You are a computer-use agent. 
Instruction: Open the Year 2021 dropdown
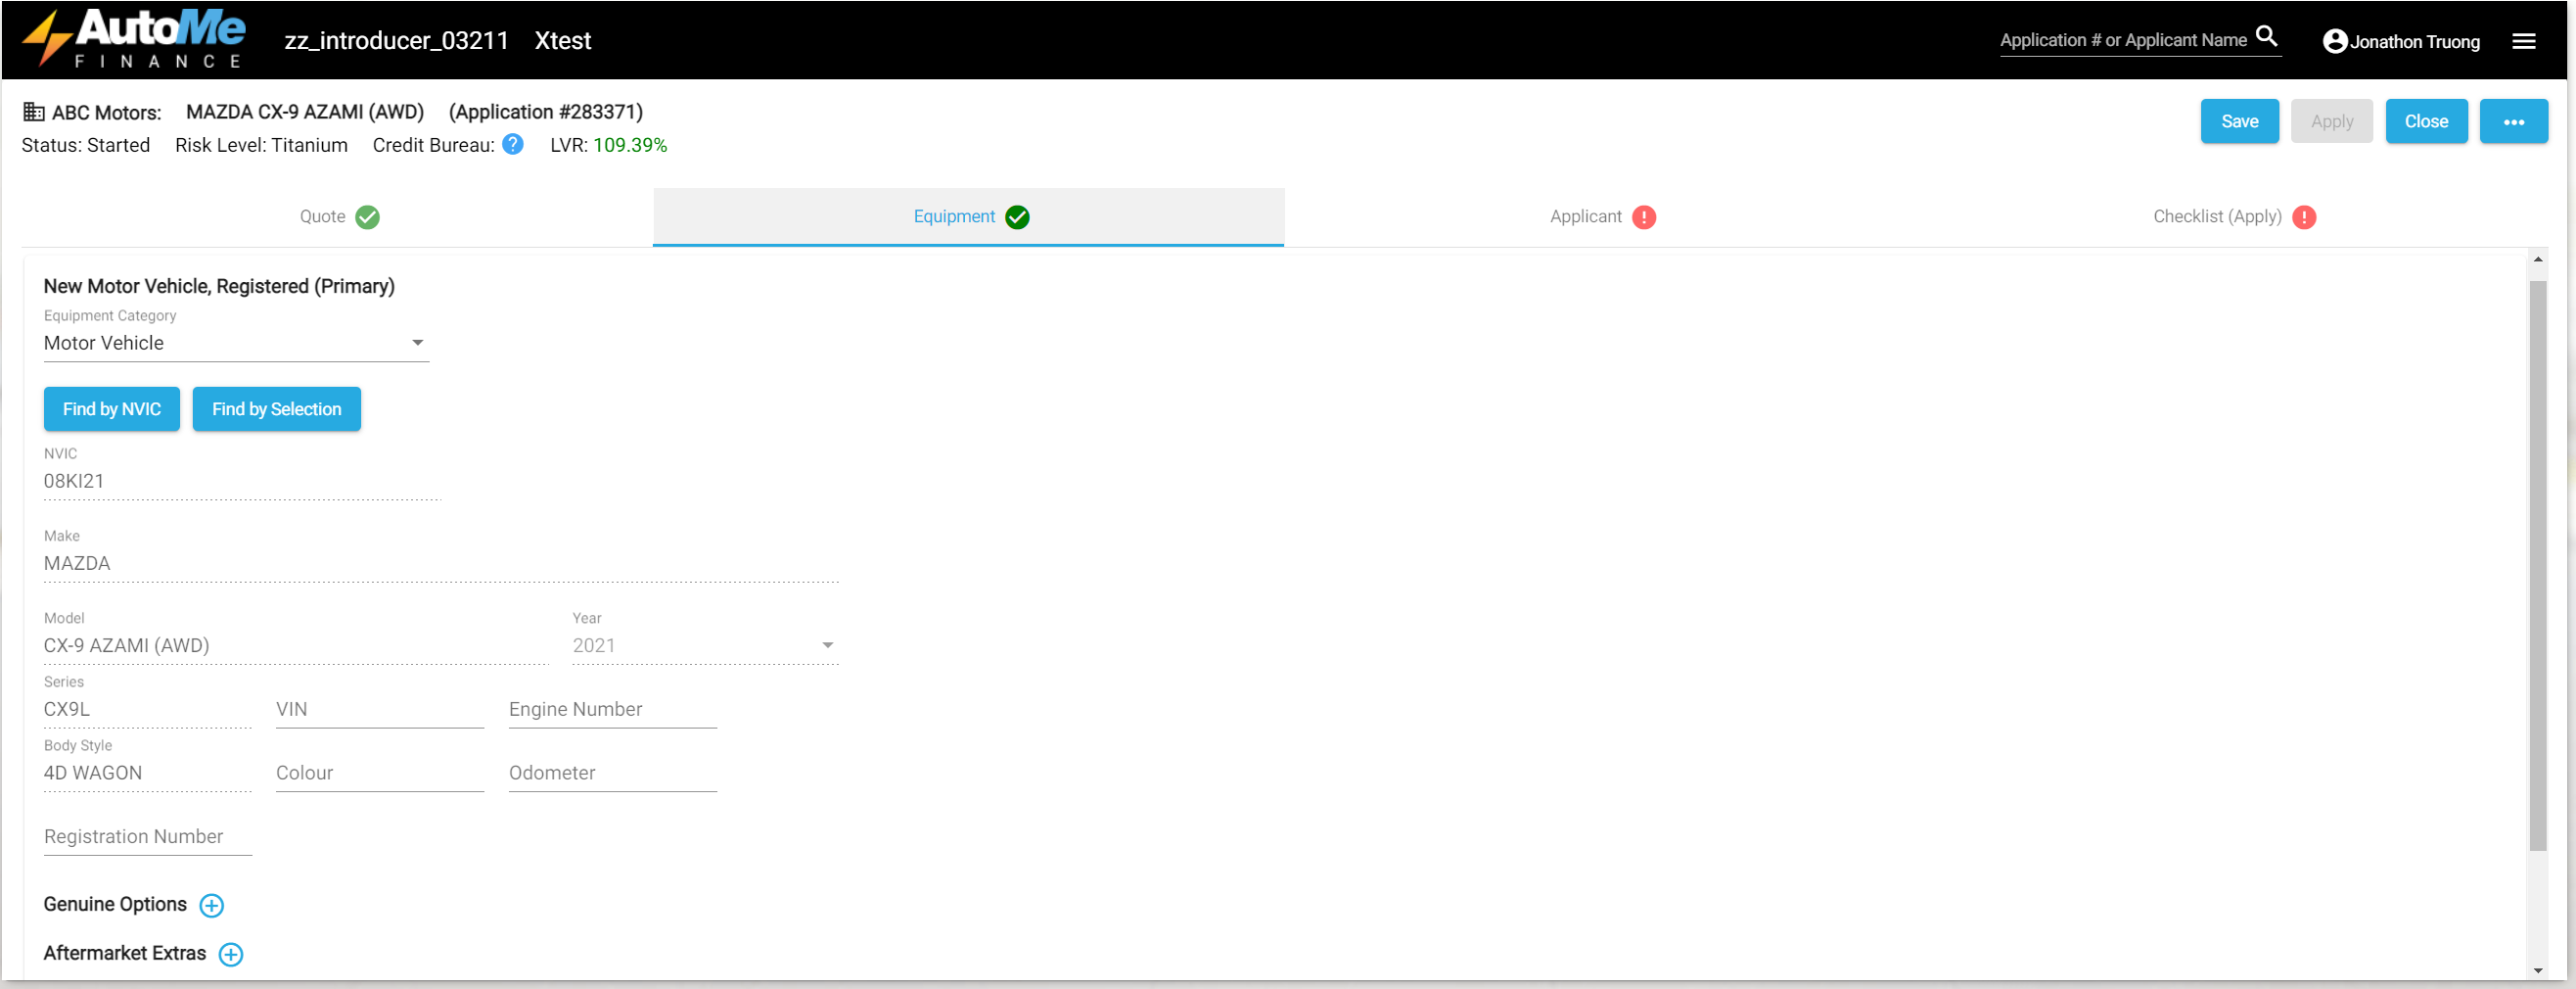[x=704, y=646]
